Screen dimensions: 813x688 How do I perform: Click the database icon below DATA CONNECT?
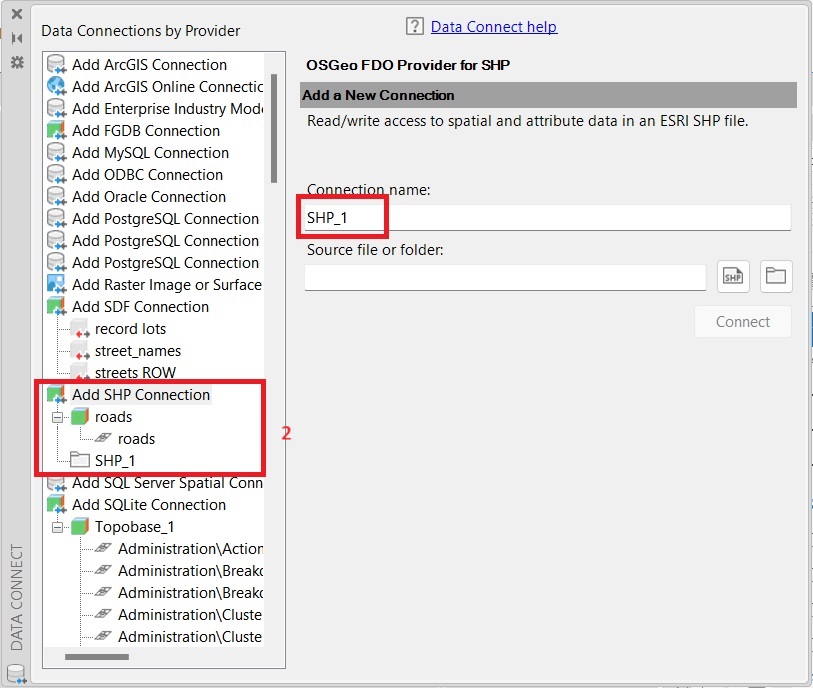pos(16,672)
